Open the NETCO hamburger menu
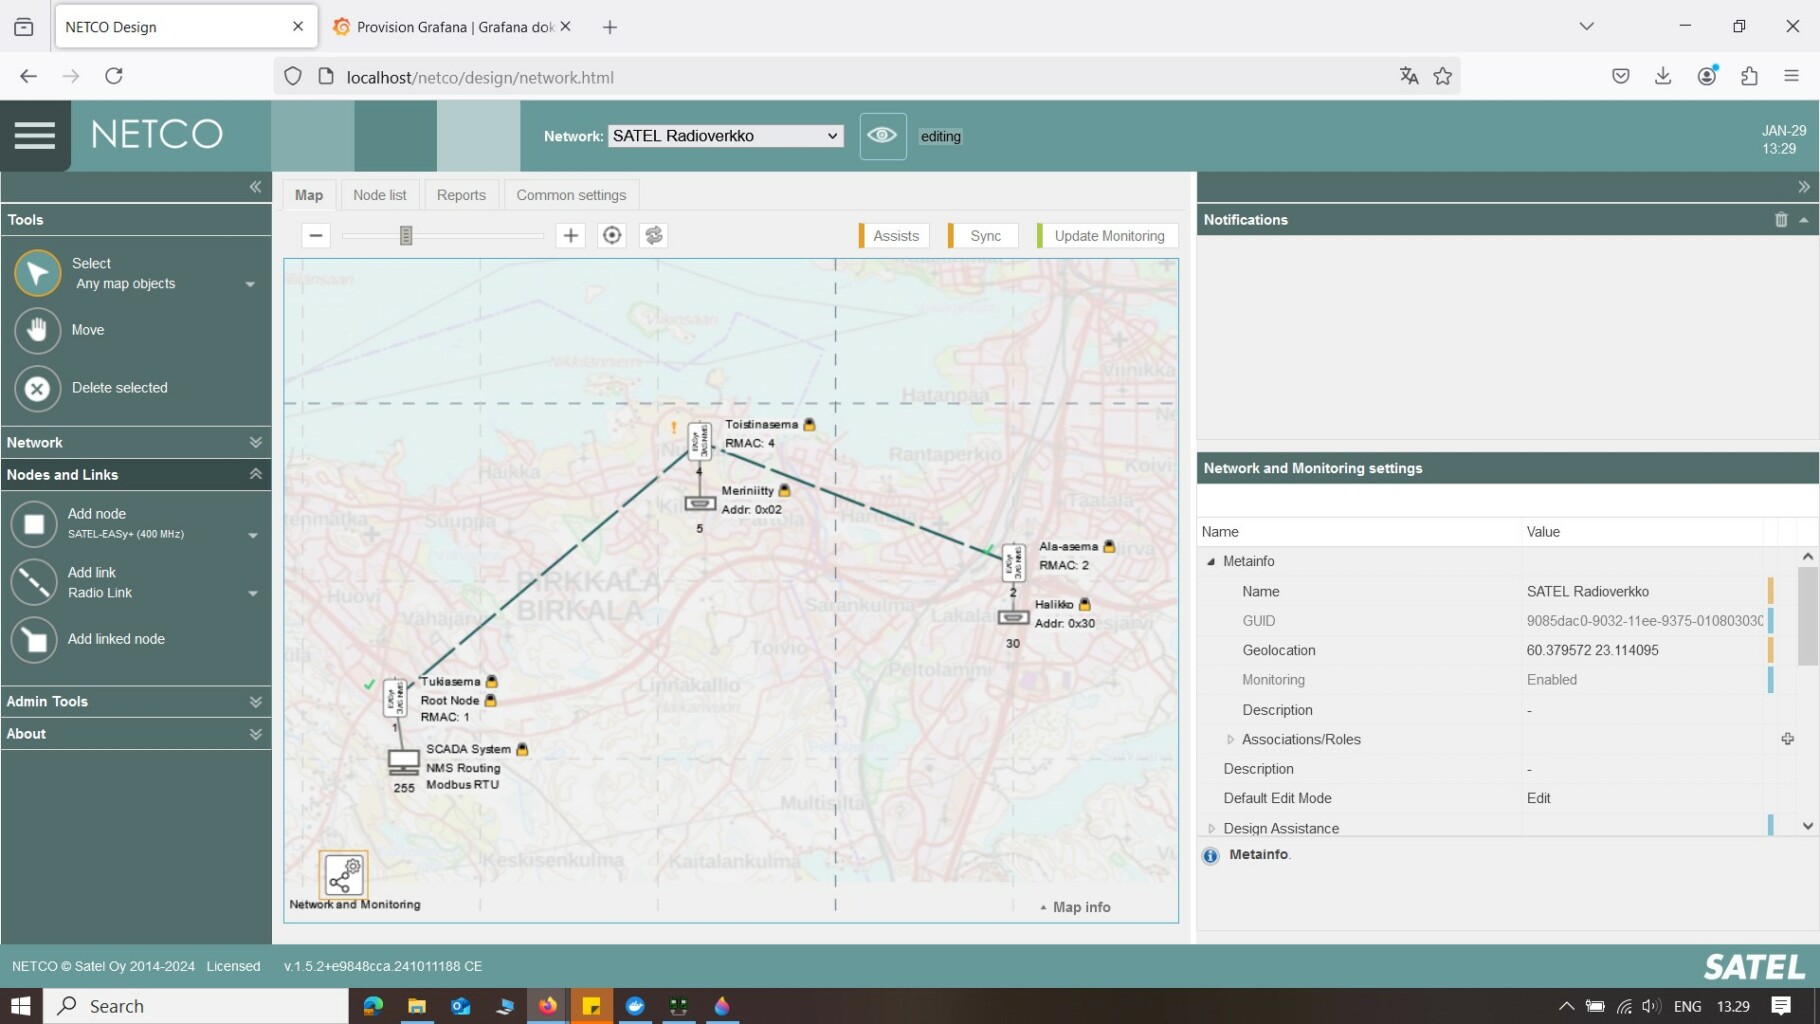 click(x=35, y=135)
